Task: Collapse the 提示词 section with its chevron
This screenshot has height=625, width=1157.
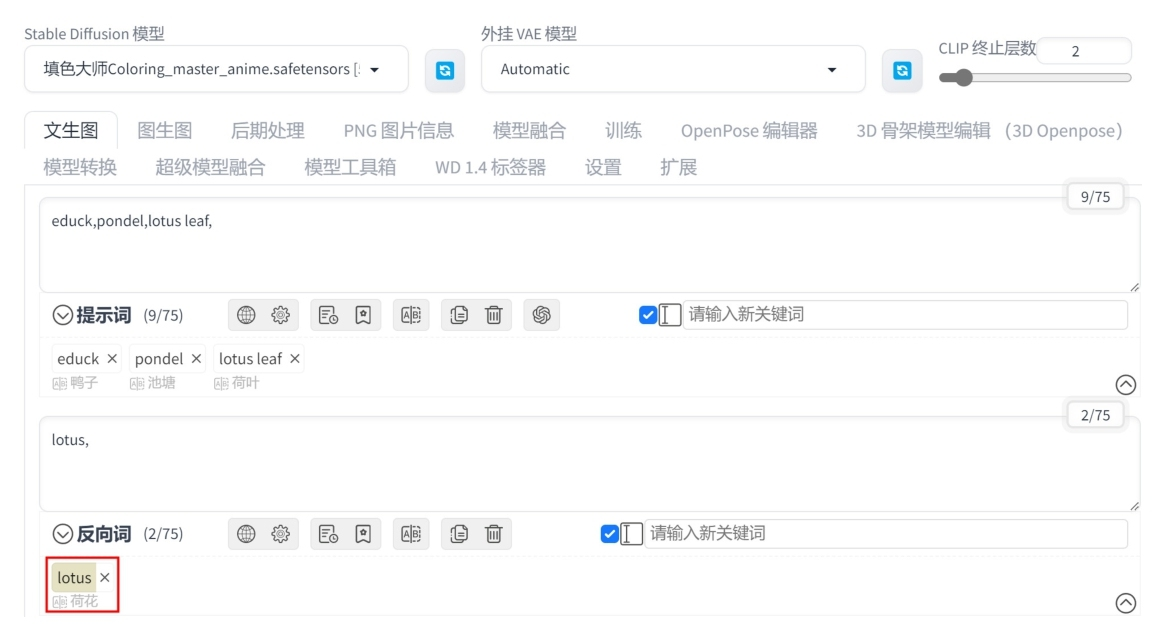Action: [63, 315]
